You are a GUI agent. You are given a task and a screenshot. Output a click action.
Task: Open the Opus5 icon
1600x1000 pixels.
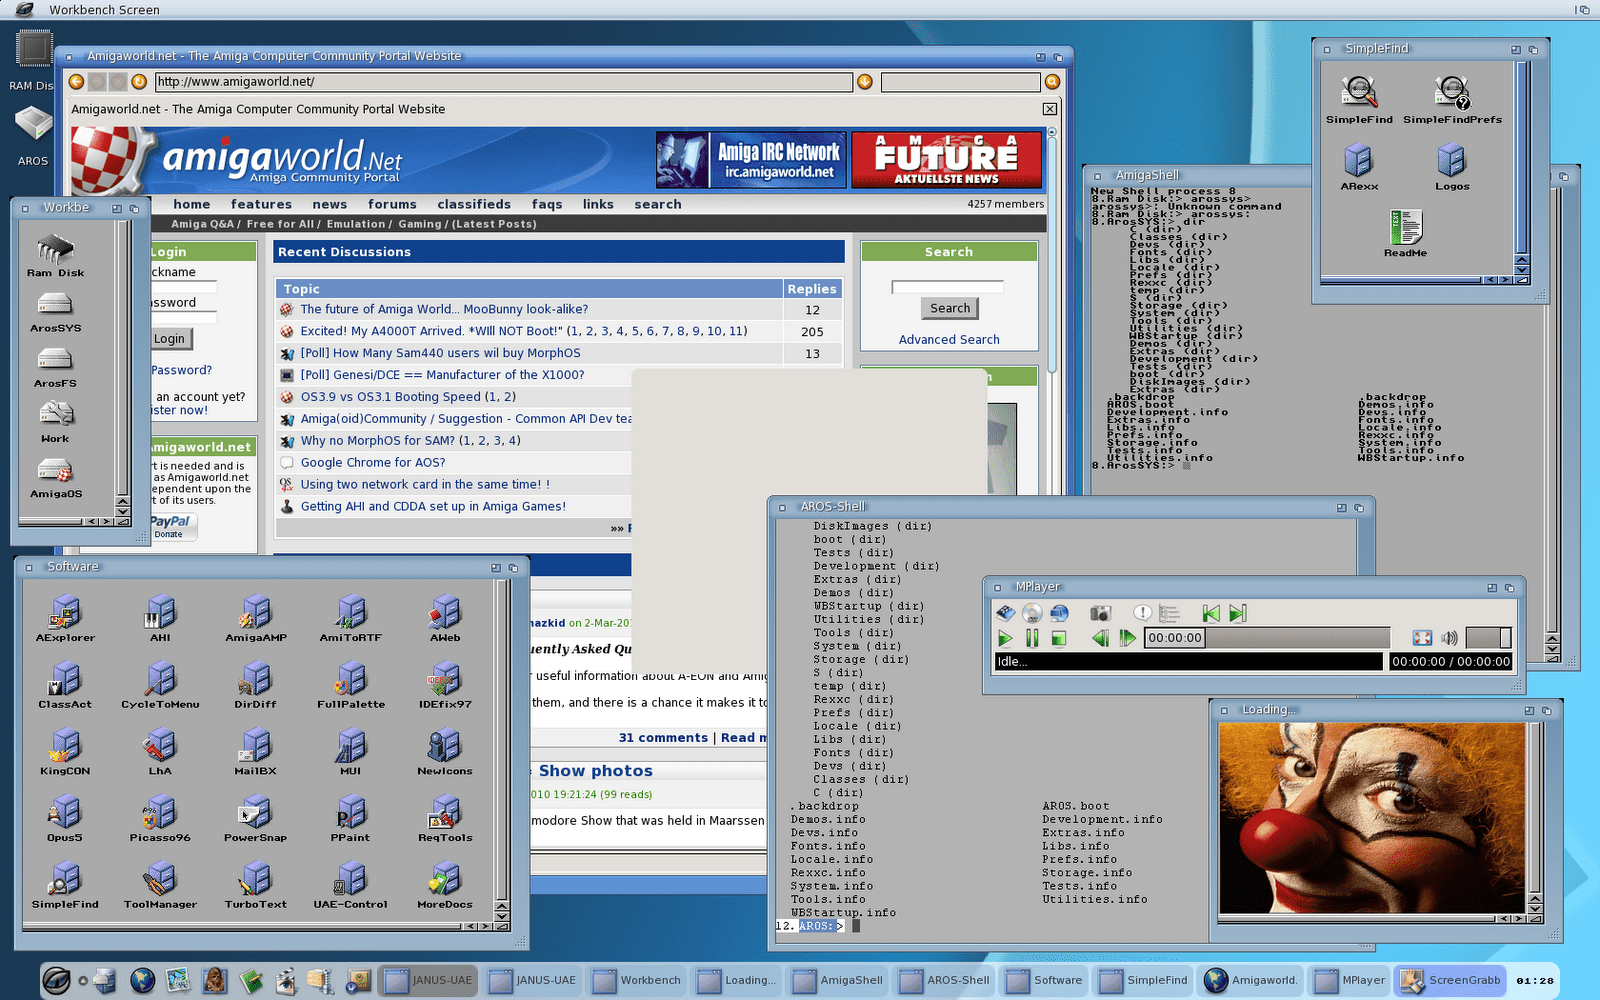65,818
